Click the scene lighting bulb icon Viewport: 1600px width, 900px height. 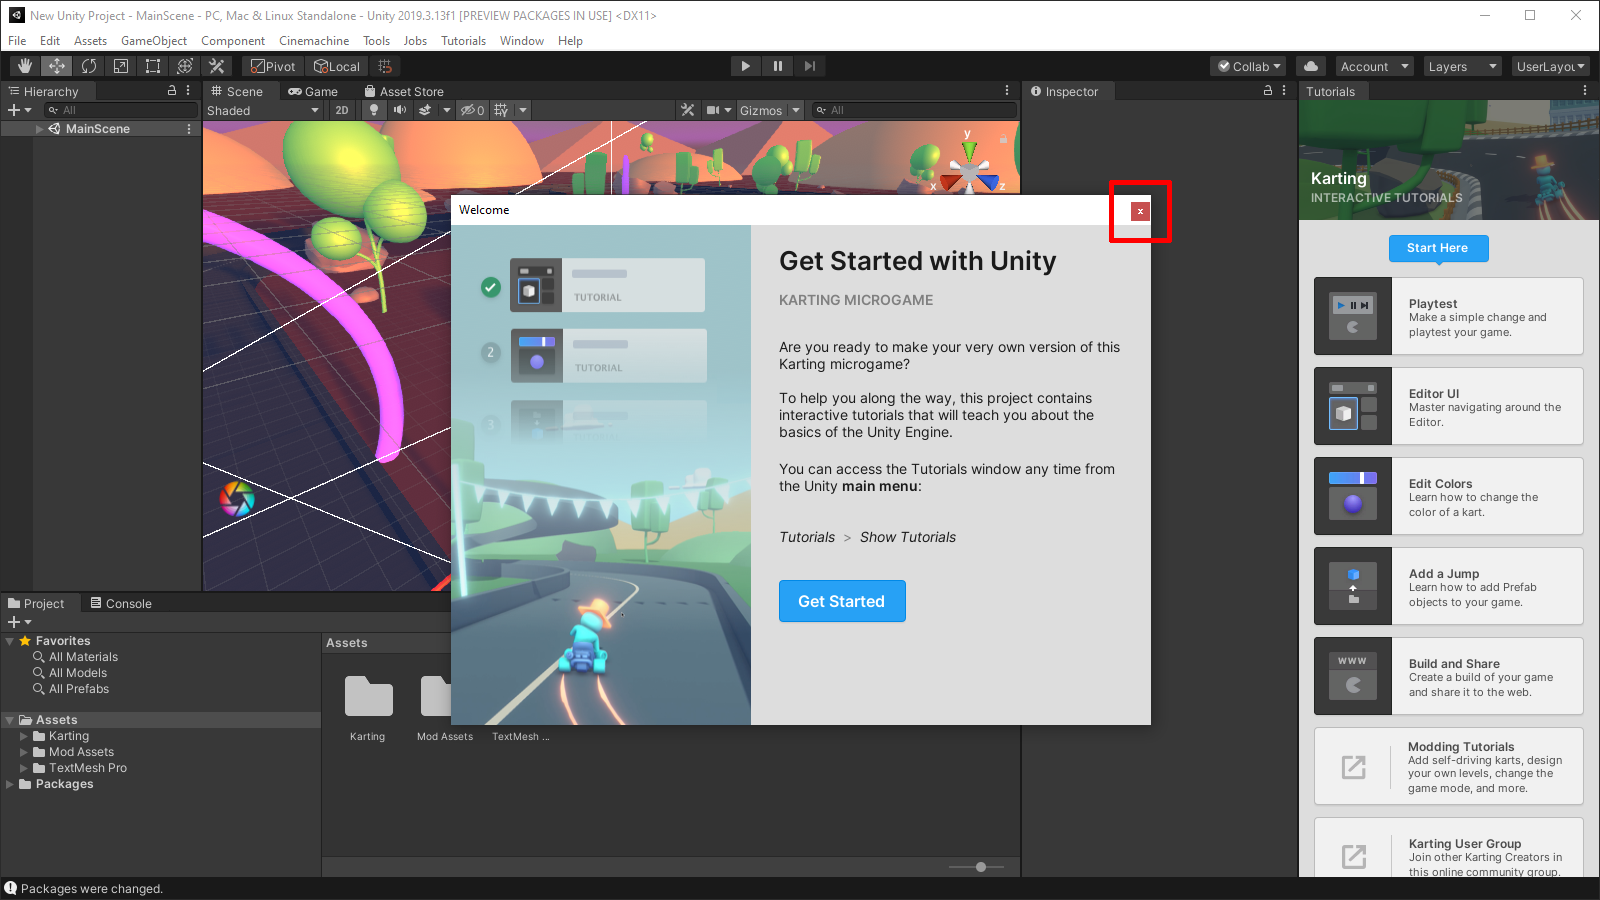pyautogui.click(x=374, y=110)
